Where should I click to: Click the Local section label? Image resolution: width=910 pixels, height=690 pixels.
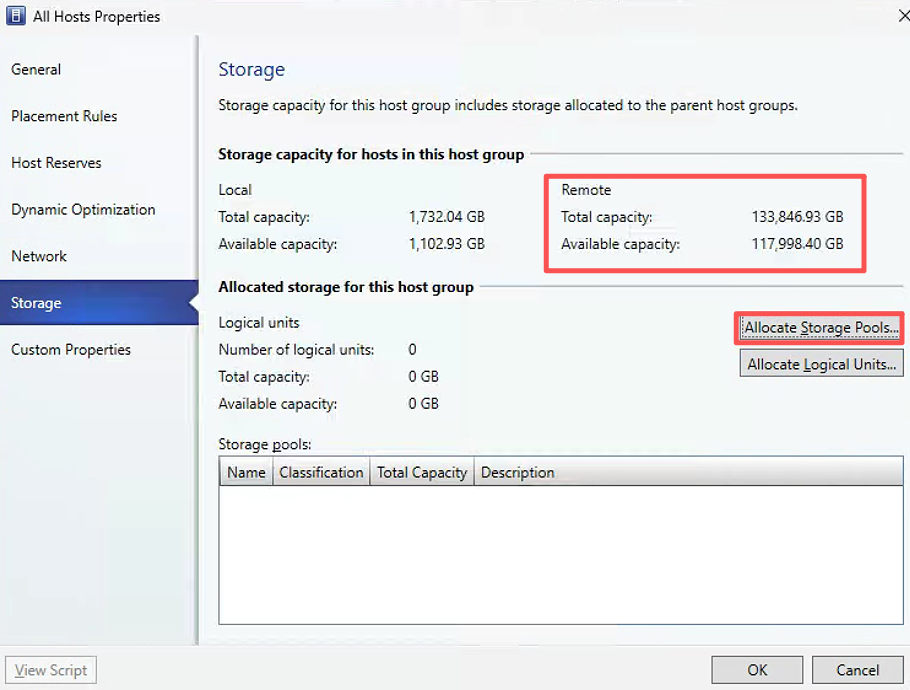tap(235, 190)
